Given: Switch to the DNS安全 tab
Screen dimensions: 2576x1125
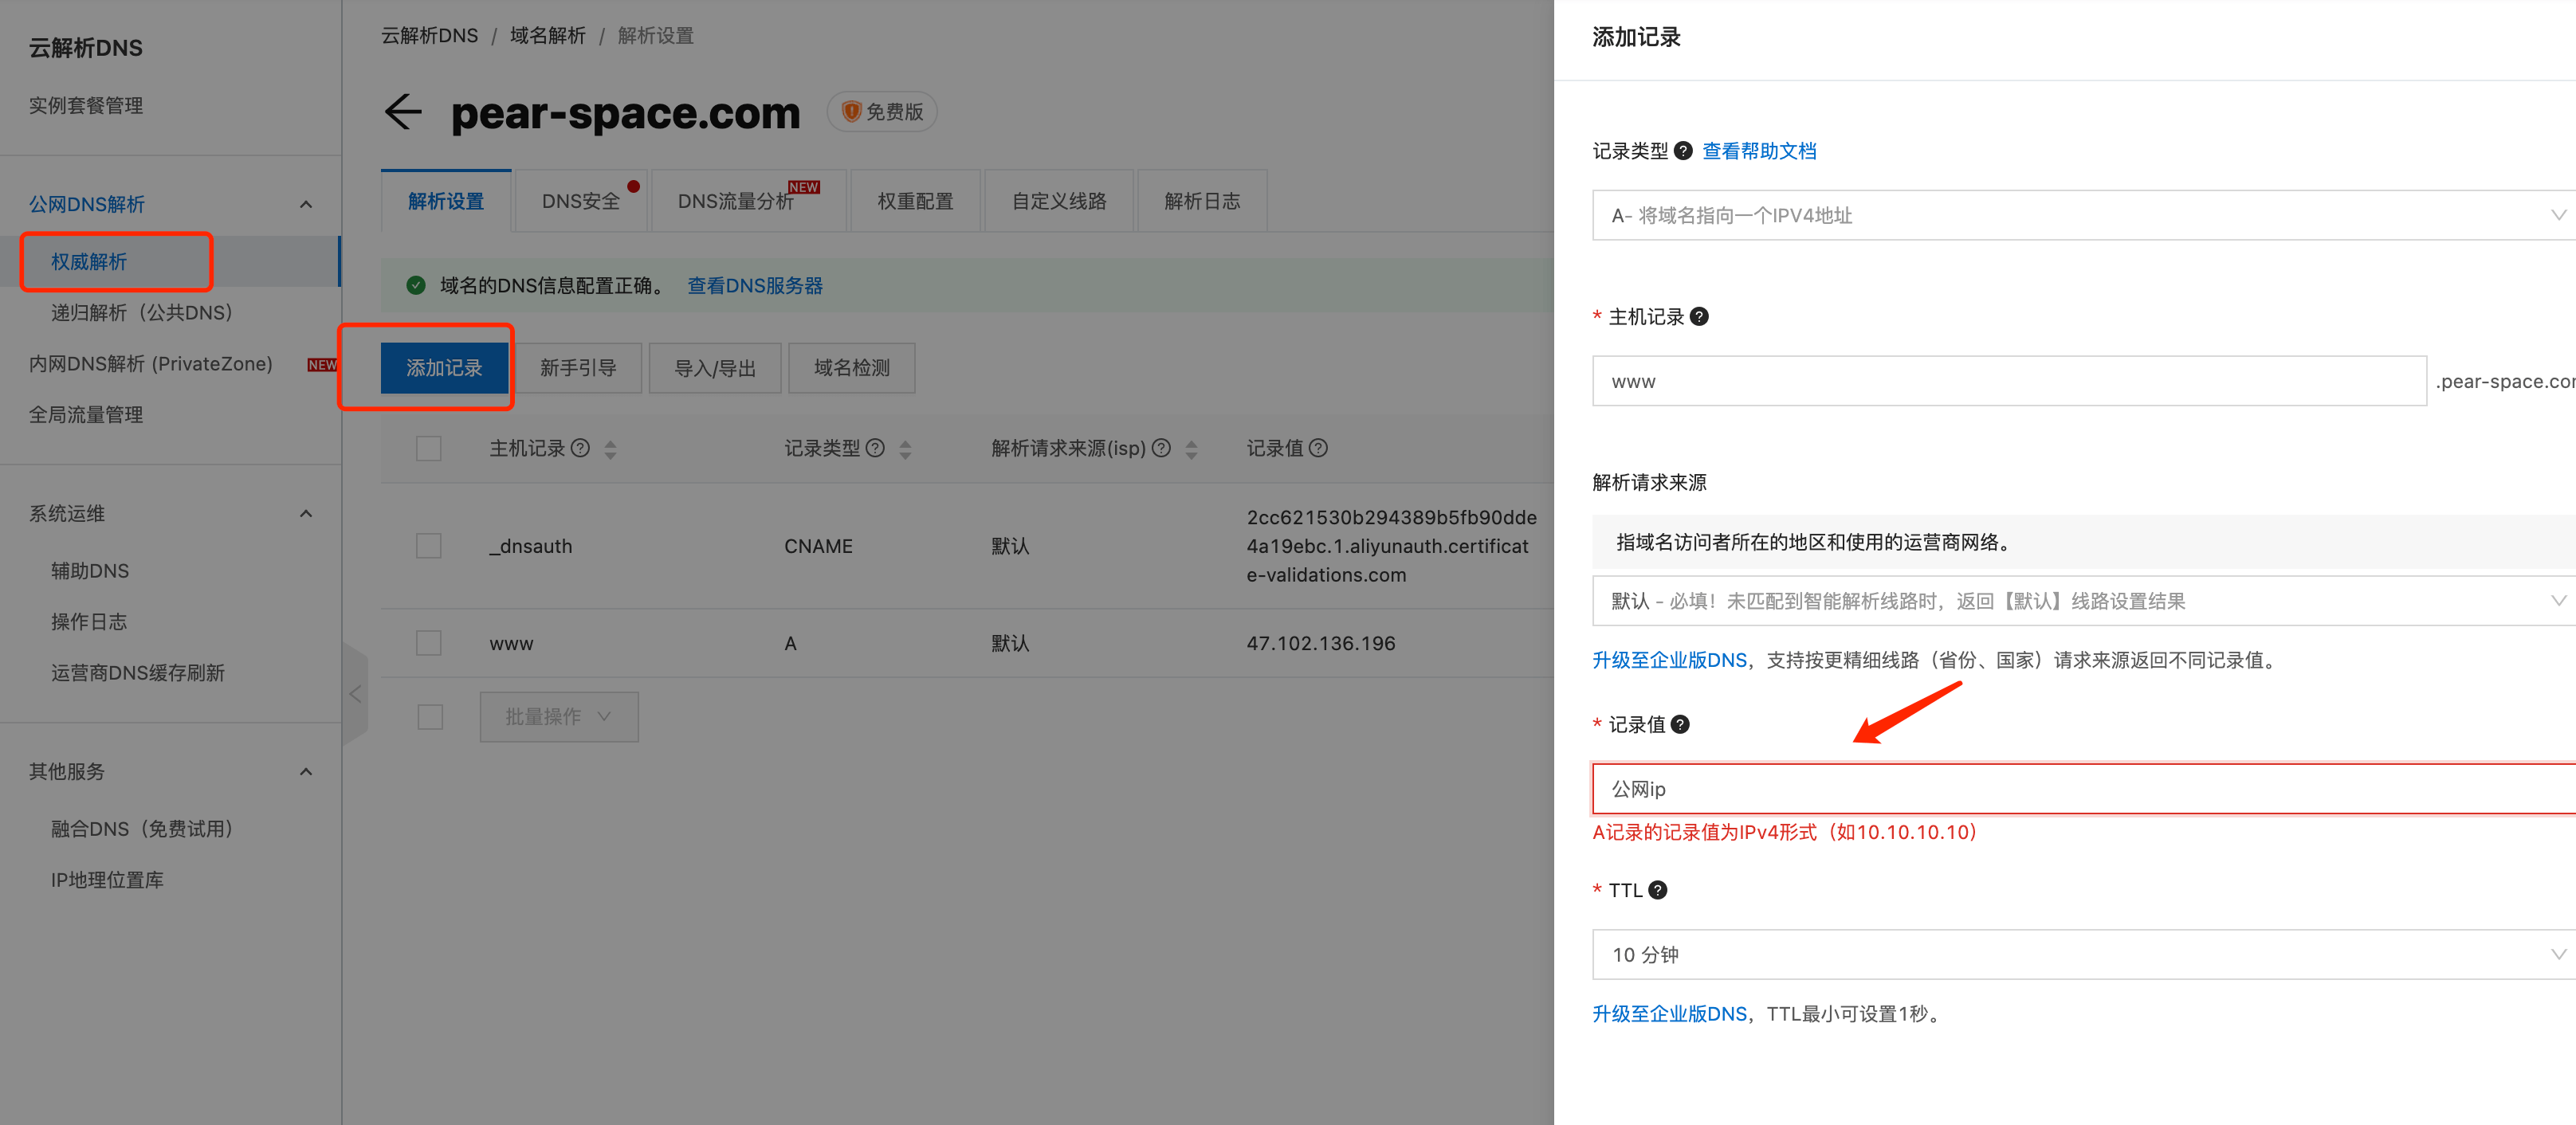Looking at the screenshot, I should click(581, 201).
